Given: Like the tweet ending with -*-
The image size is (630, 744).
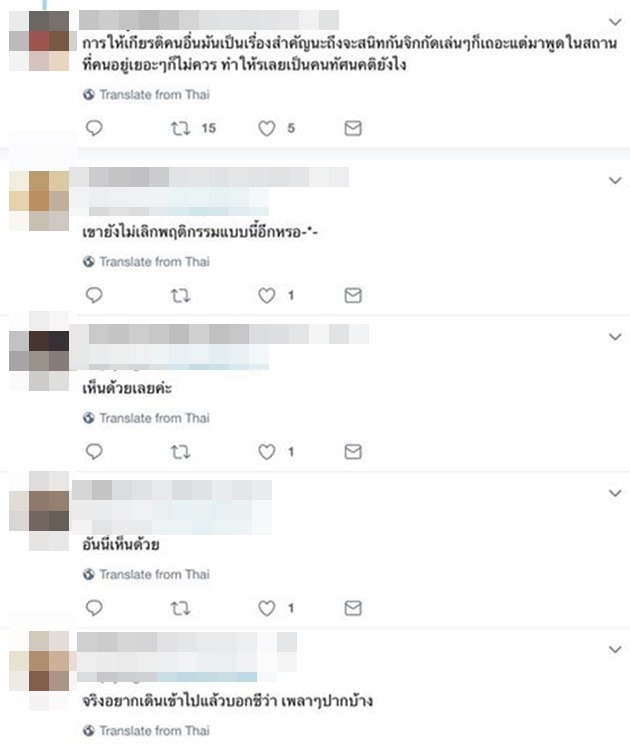Looking at the screenshot, I should tap(267, 296).
